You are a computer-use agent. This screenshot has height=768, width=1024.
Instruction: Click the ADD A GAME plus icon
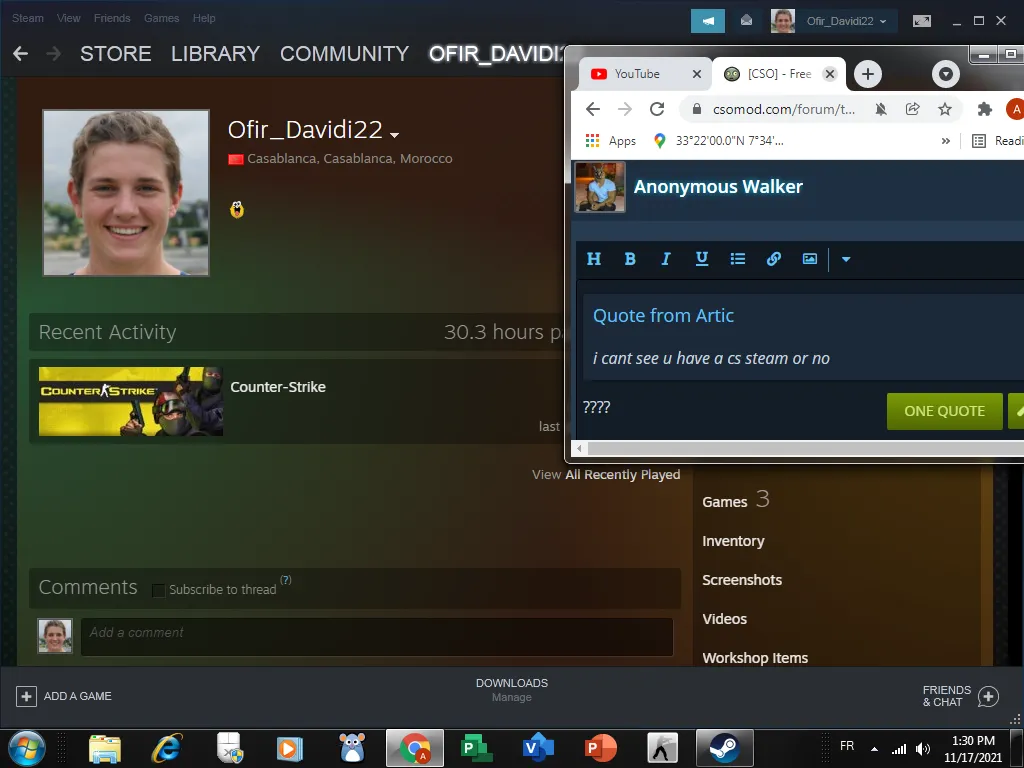point(26,696)
